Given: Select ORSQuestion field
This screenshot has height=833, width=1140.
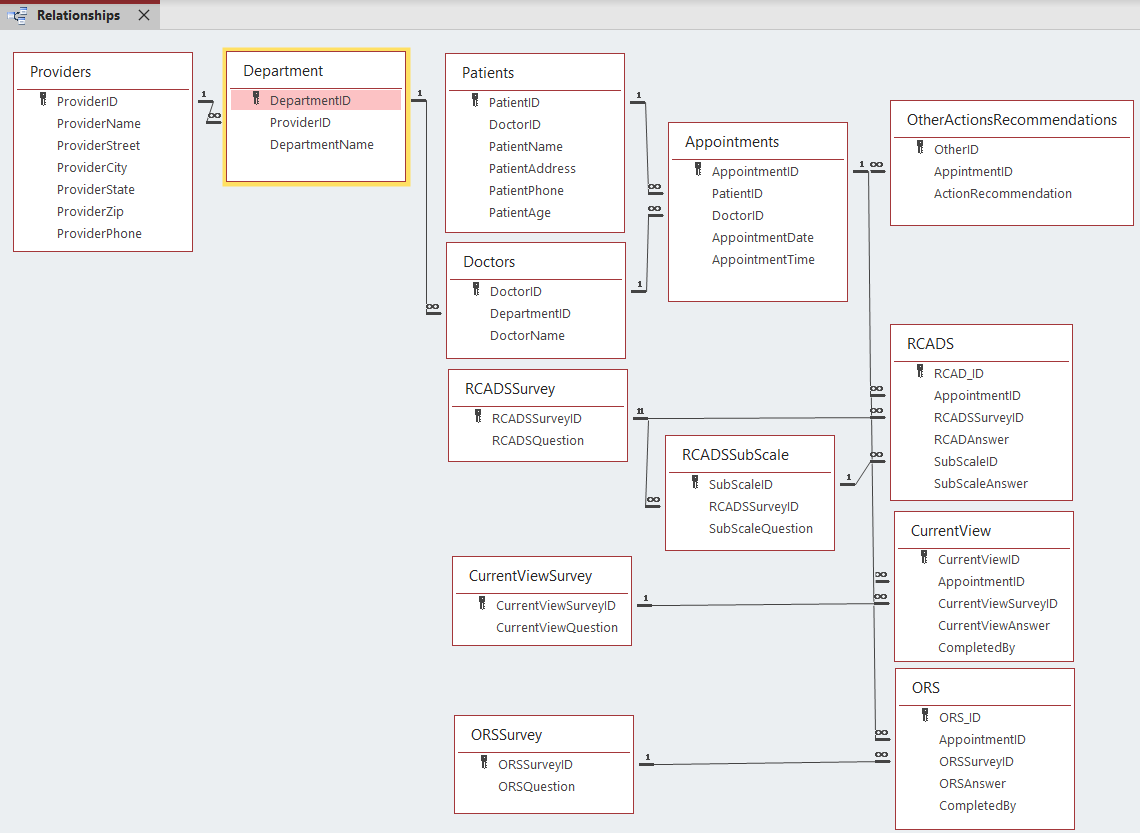Looking at the screenshot, I should pos(537,786).
